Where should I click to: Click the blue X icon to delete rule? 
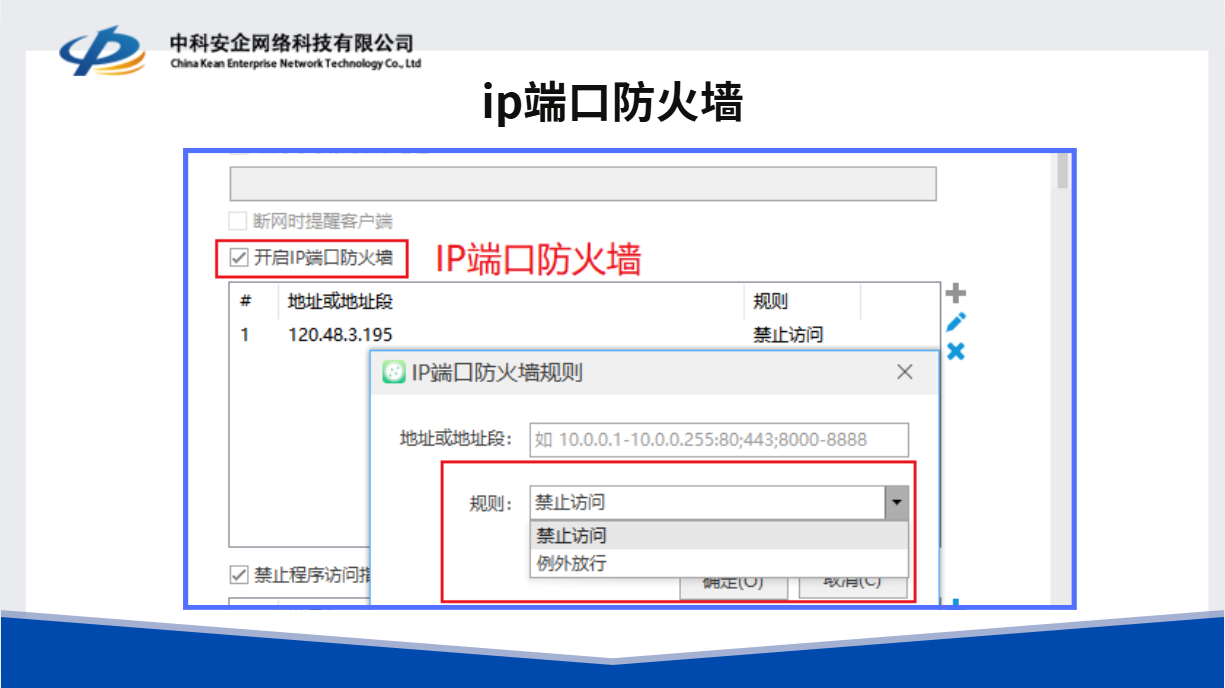[956, 351]
